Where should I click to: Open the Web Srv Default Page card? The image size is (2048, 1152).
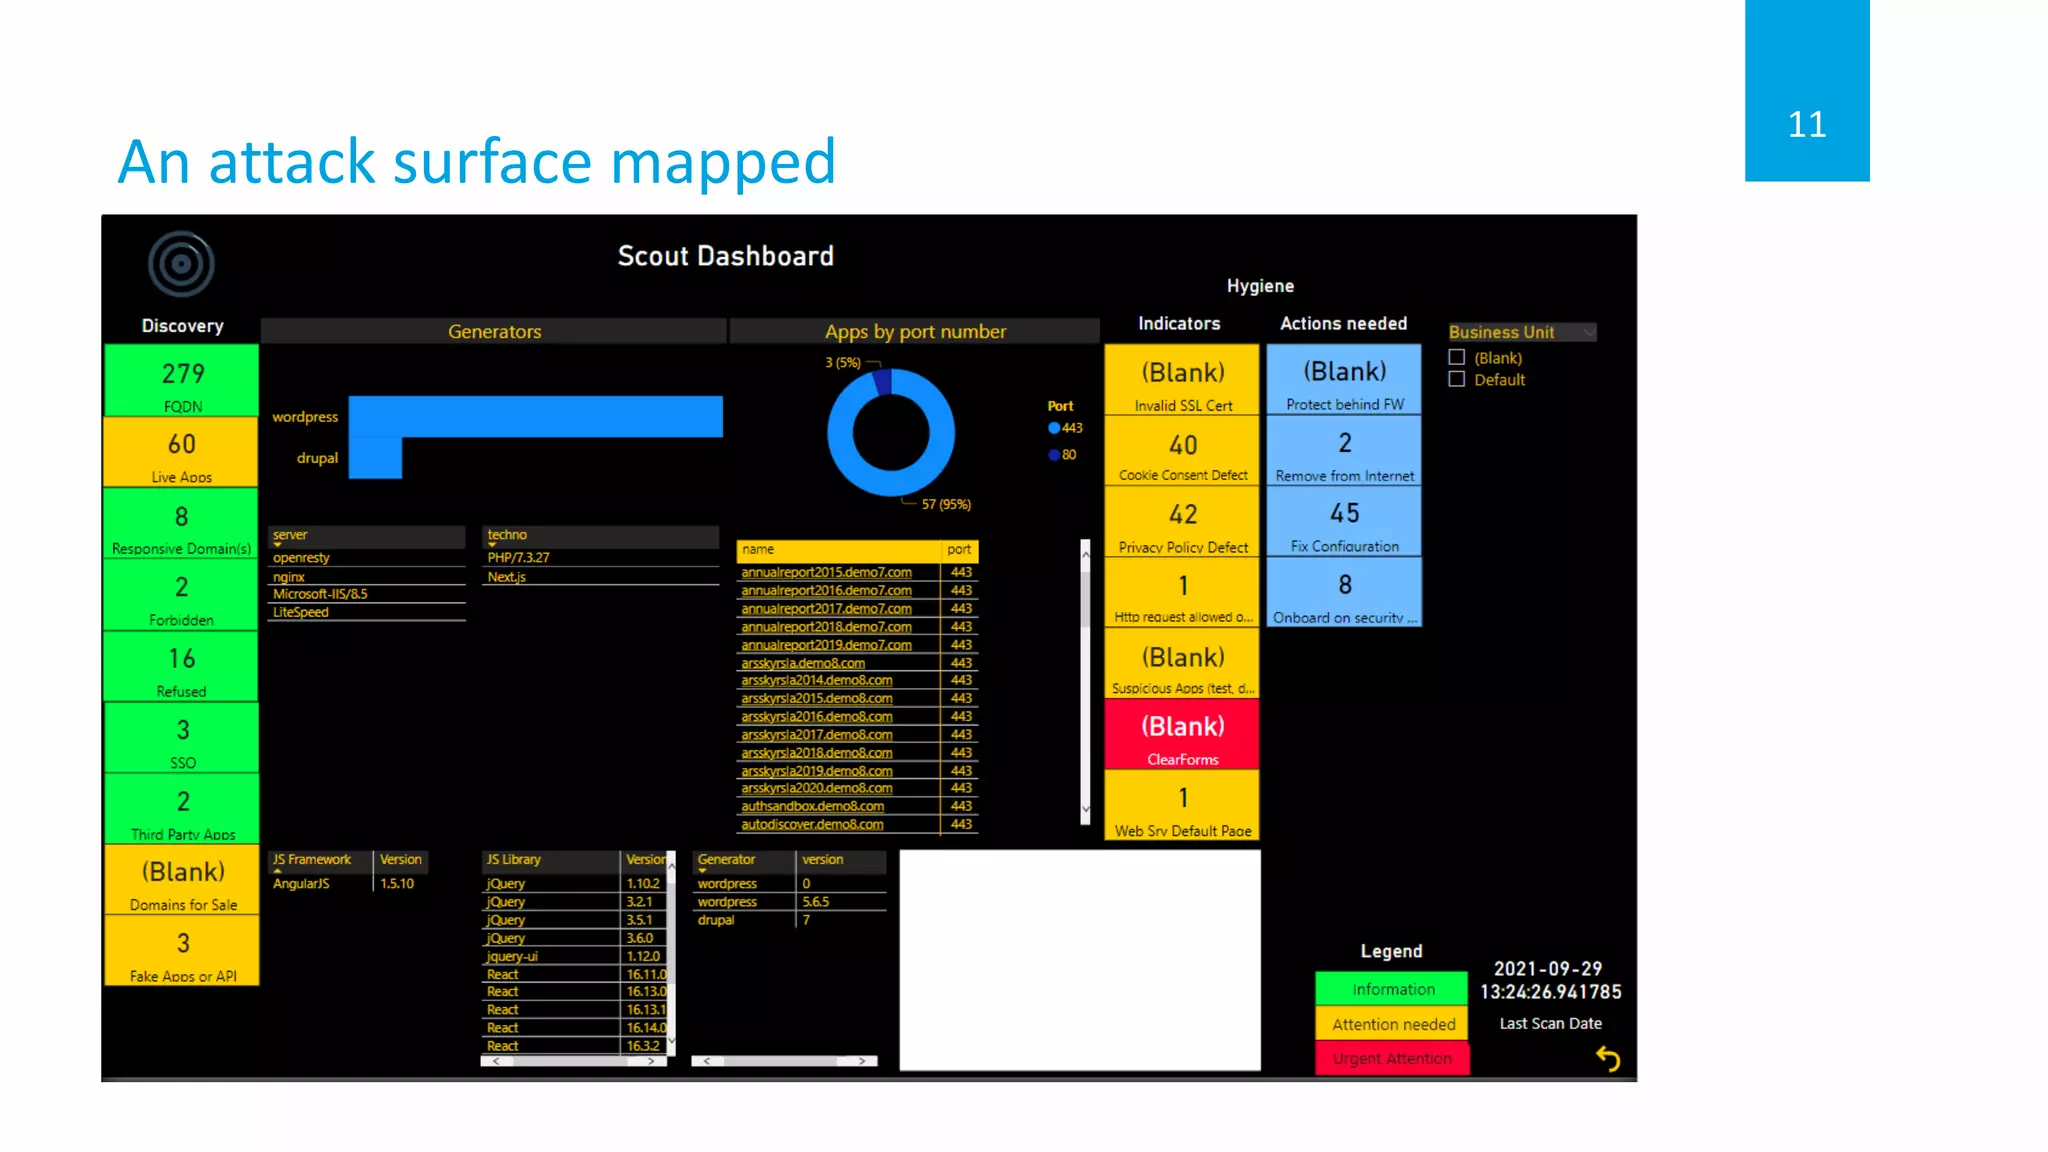click(x=1182, y=806)
